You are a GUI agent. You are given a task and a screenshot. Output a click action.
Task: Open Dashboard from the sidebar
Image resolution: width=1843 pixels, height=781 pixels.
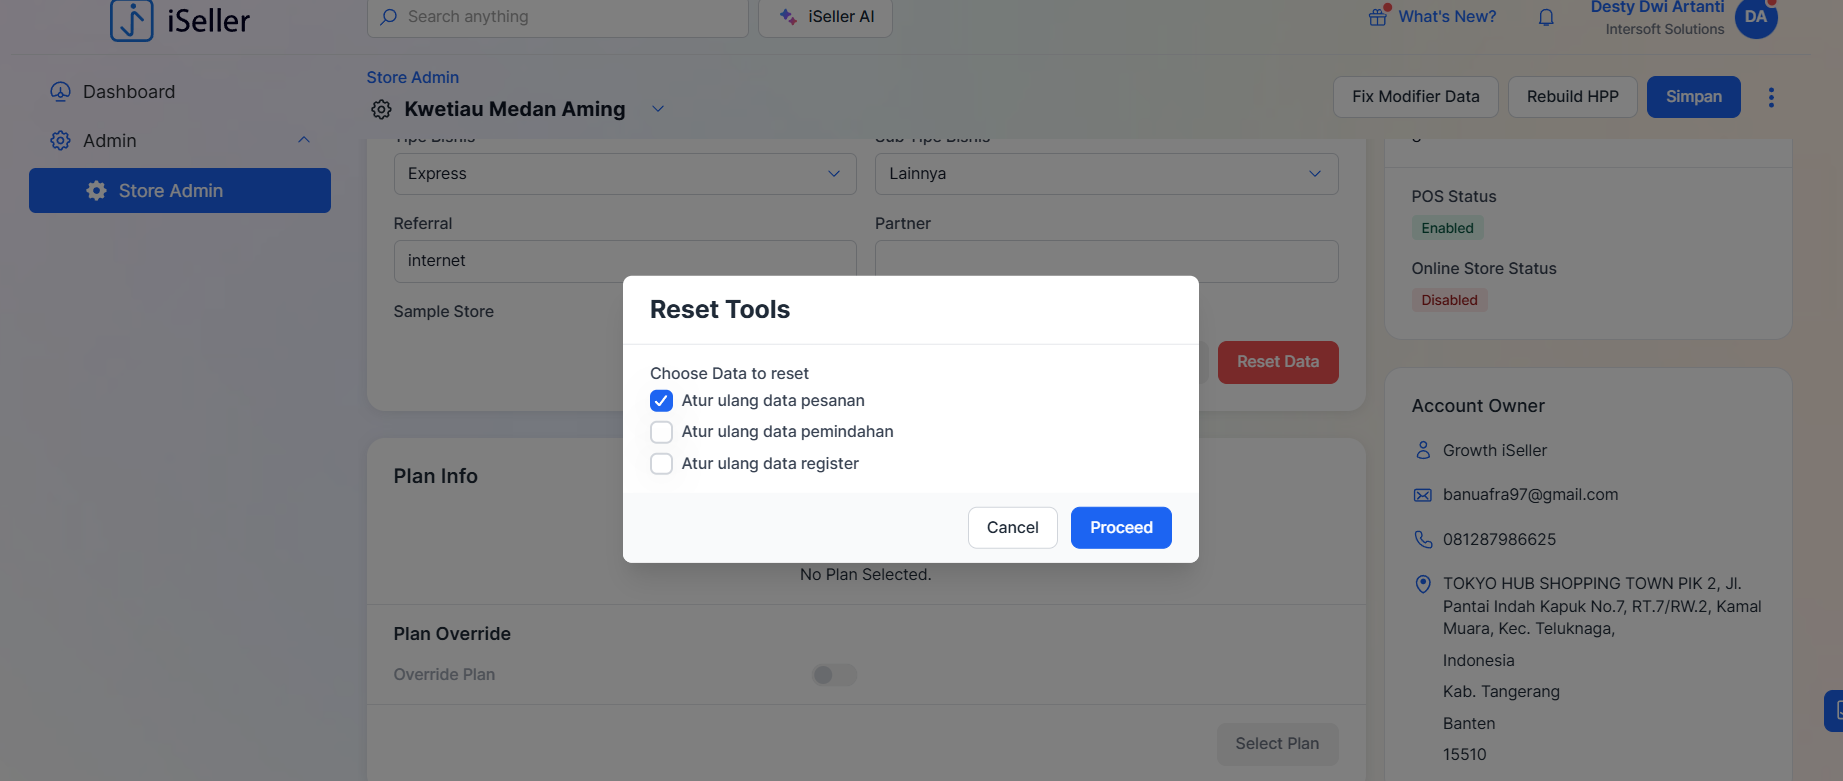[x=129, y=92]
